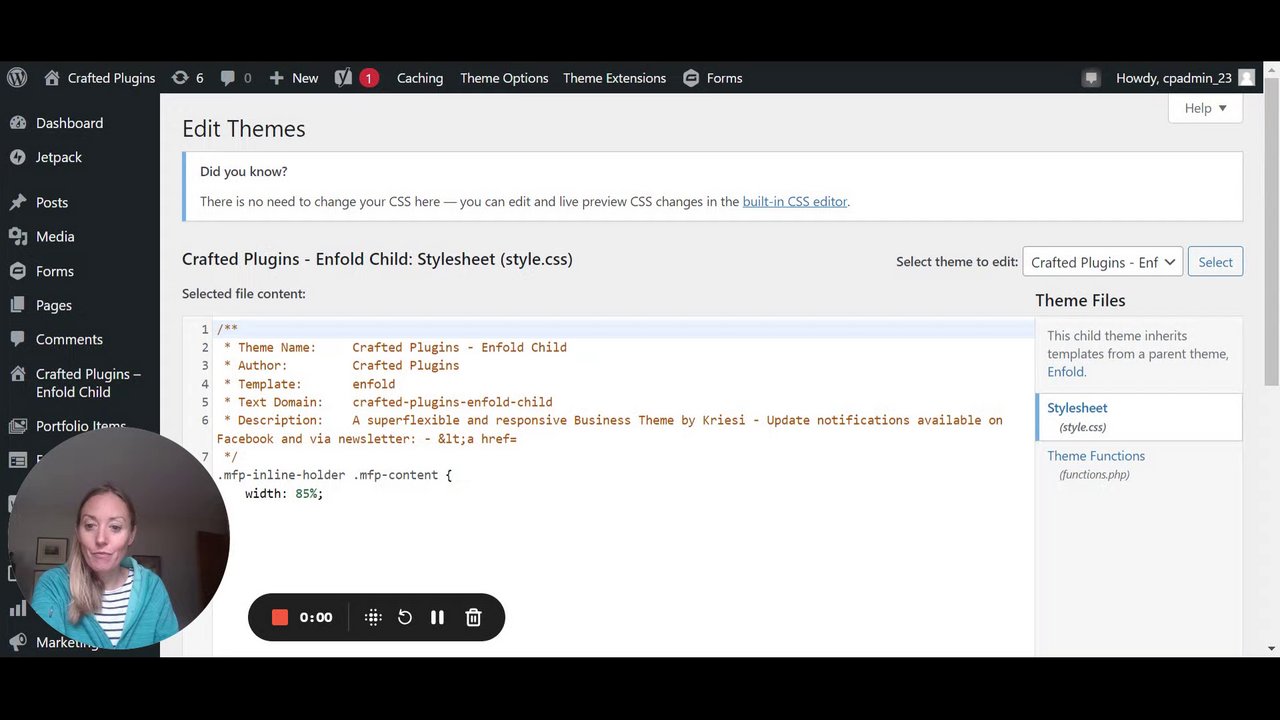Pause the screen recording
1280x720 pixels.
pos(437,617)
